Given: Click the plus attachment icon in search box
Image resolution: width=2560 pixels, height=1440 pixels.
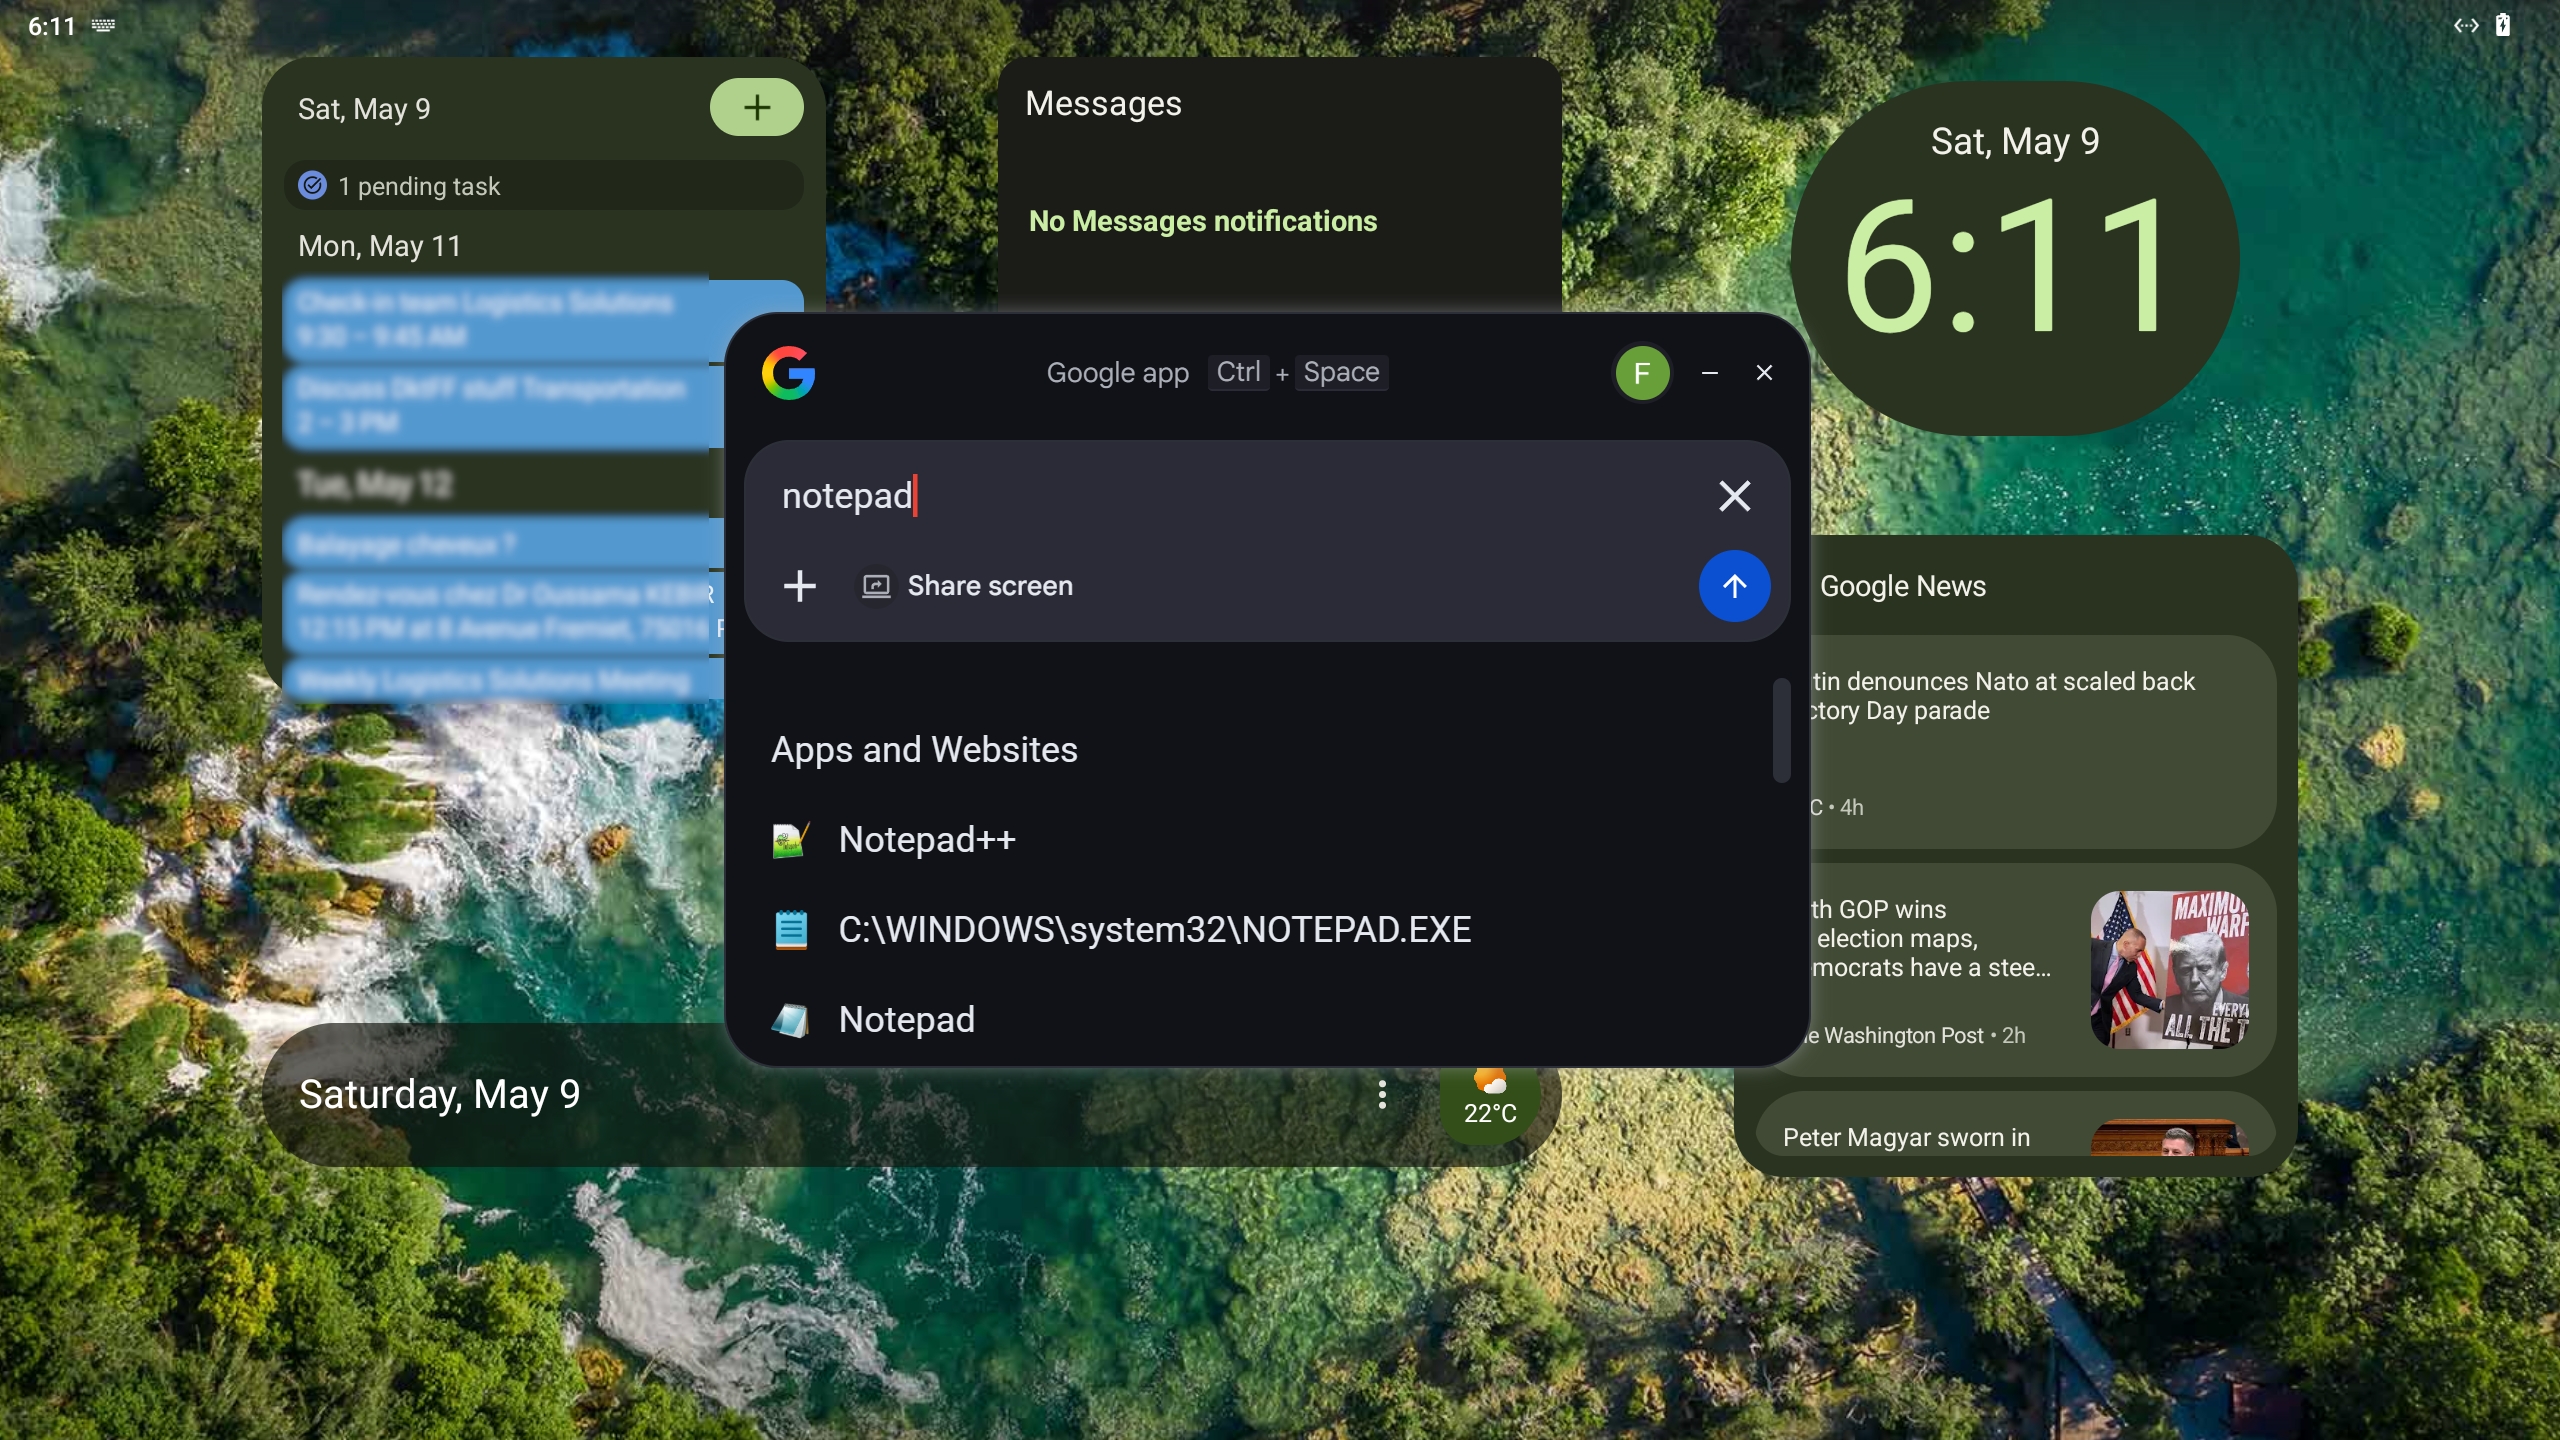Looking at the screenshot, I should pyautogui.click(x=799, y=586).
